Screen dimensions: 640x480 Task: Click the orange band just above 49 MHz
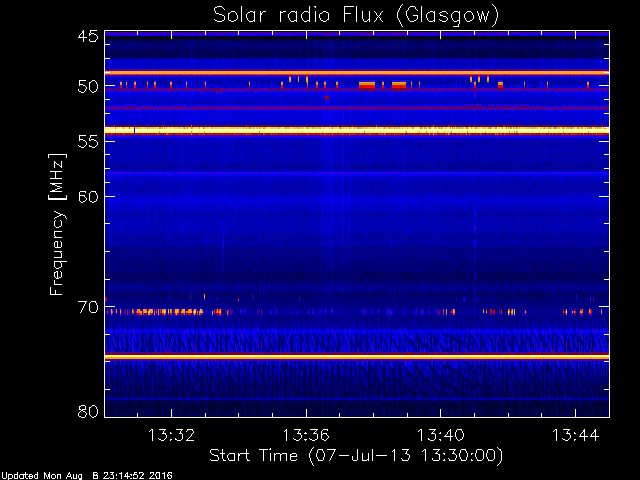pos(357,73)
